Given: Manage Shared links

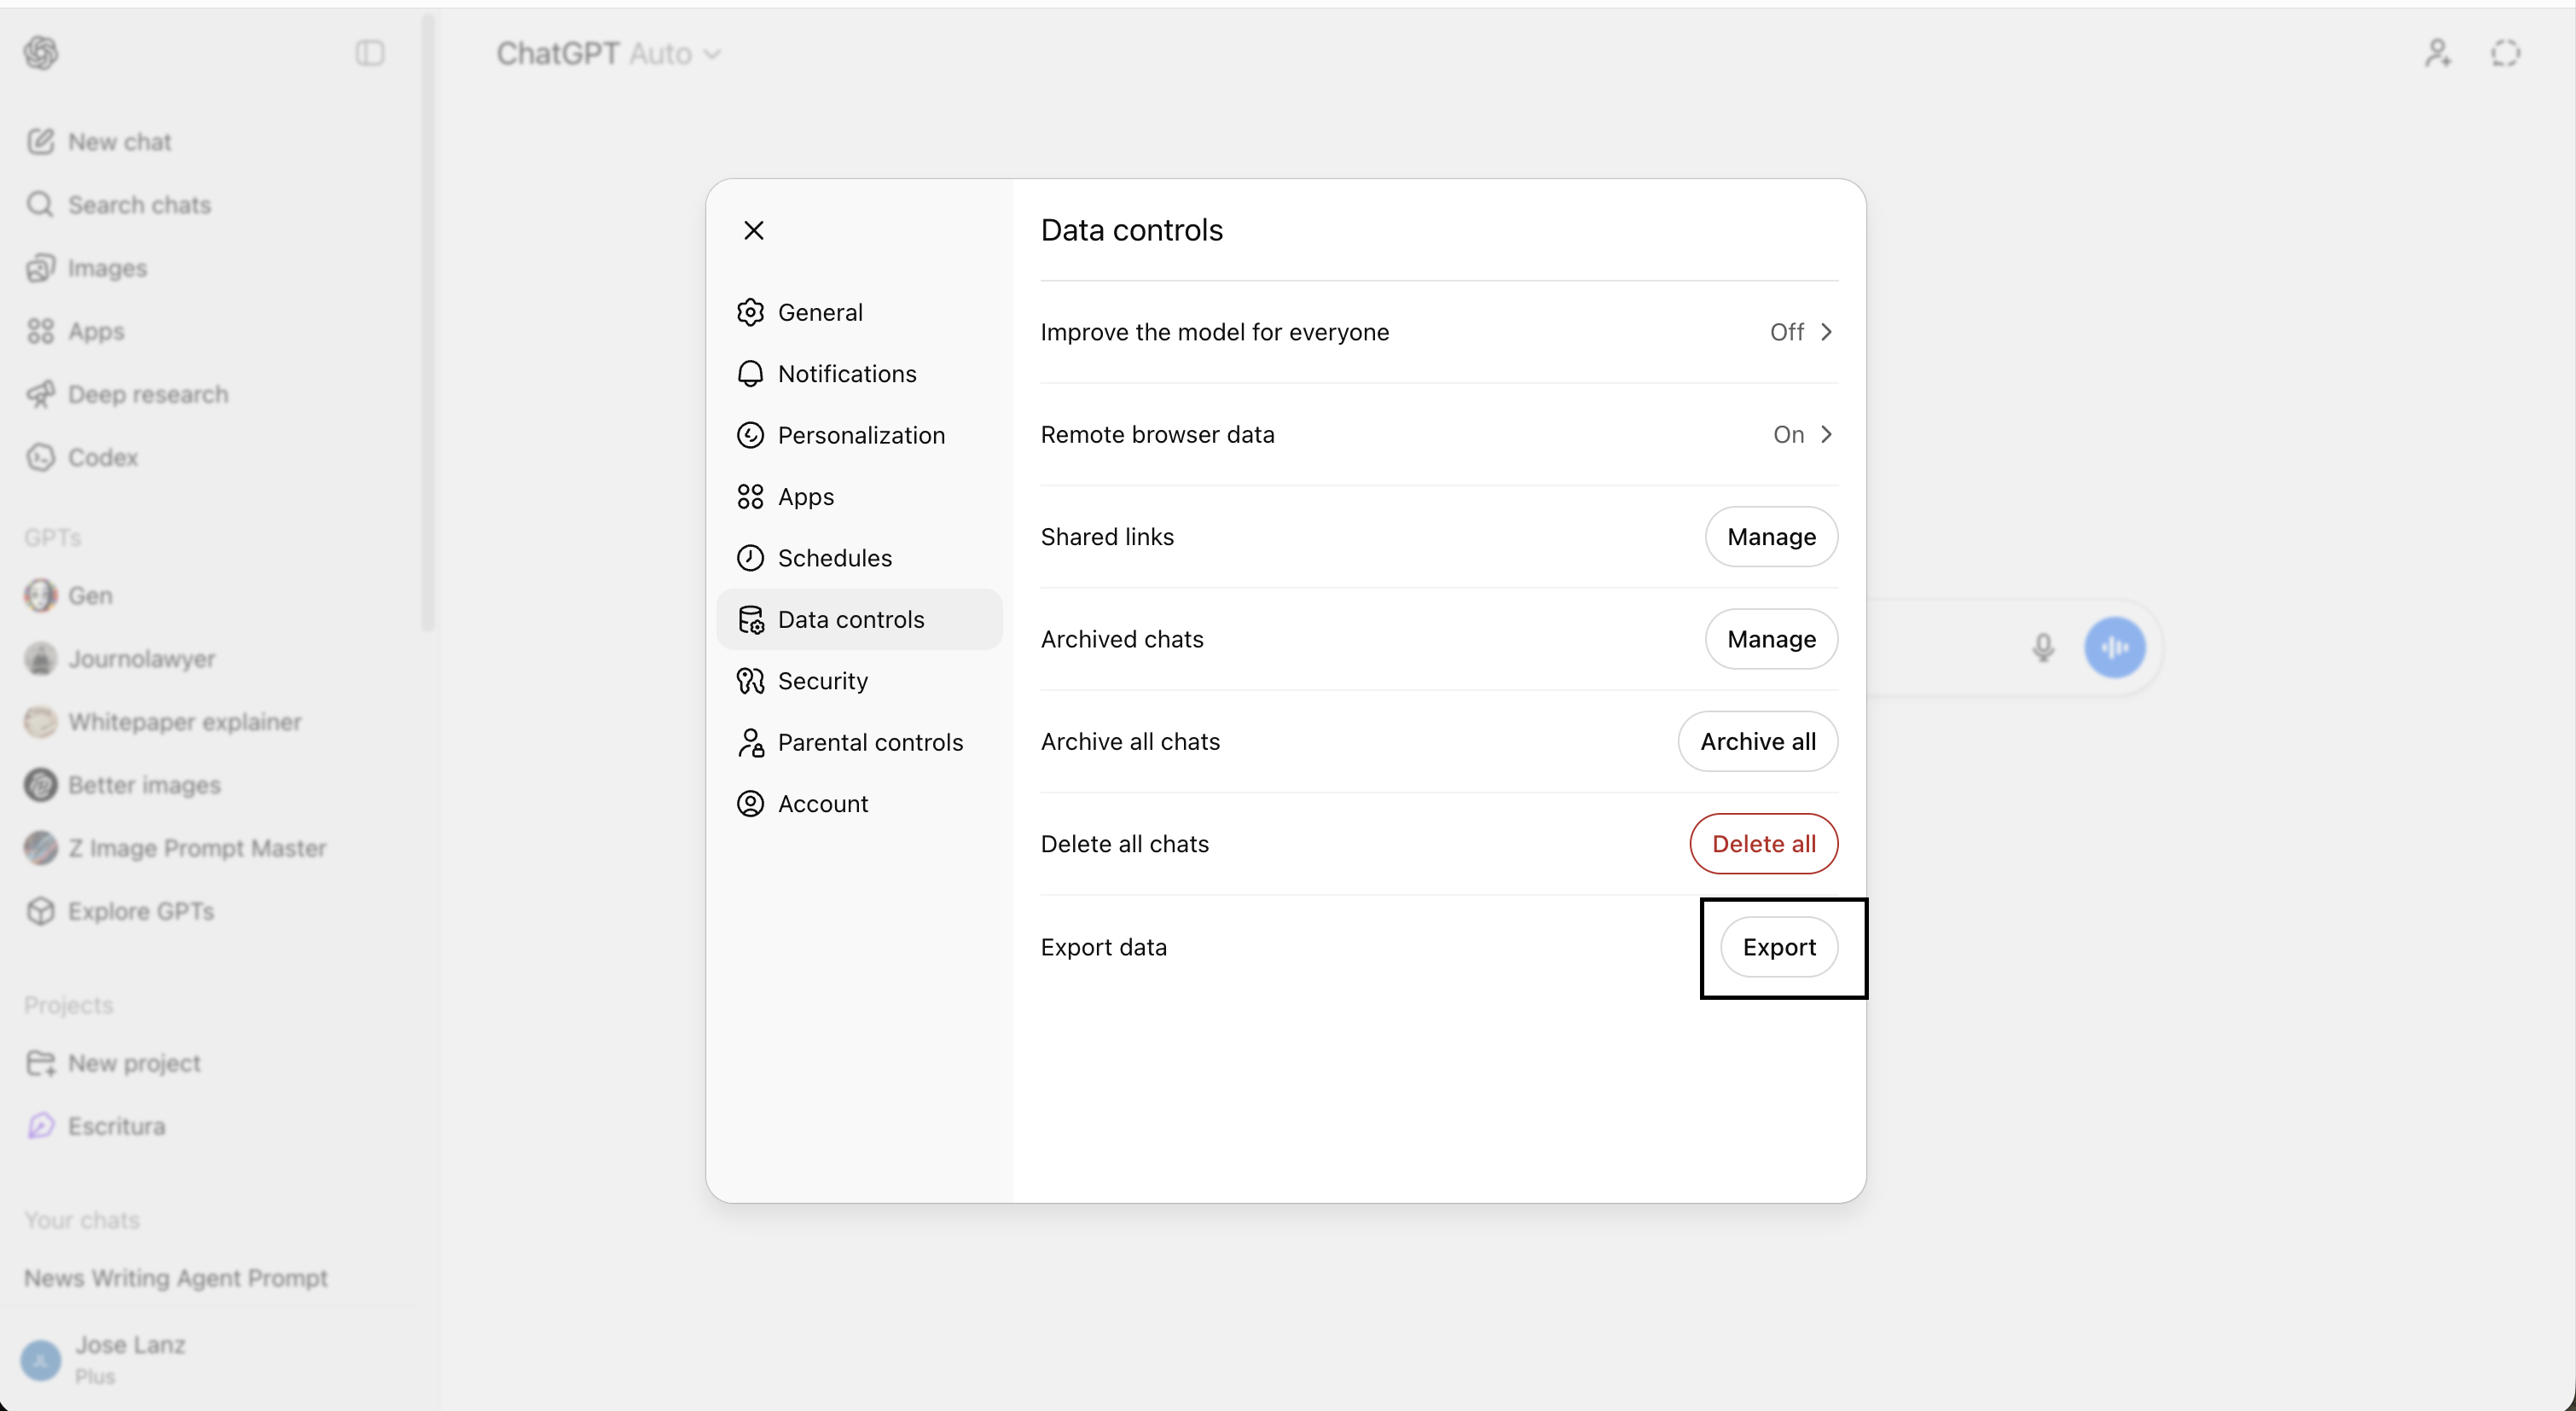Looking at the screenshot, I should click(1770, 537).
